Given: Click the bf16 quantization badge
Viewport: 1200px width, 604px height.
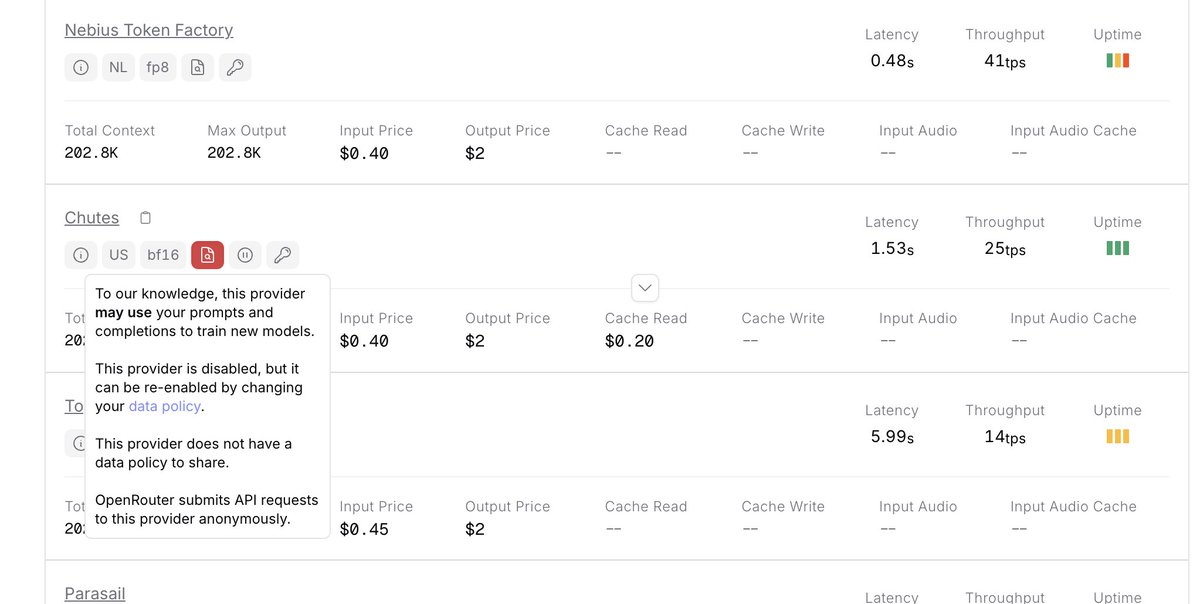Looking at the screenshot, I should [x=163, y=255].
